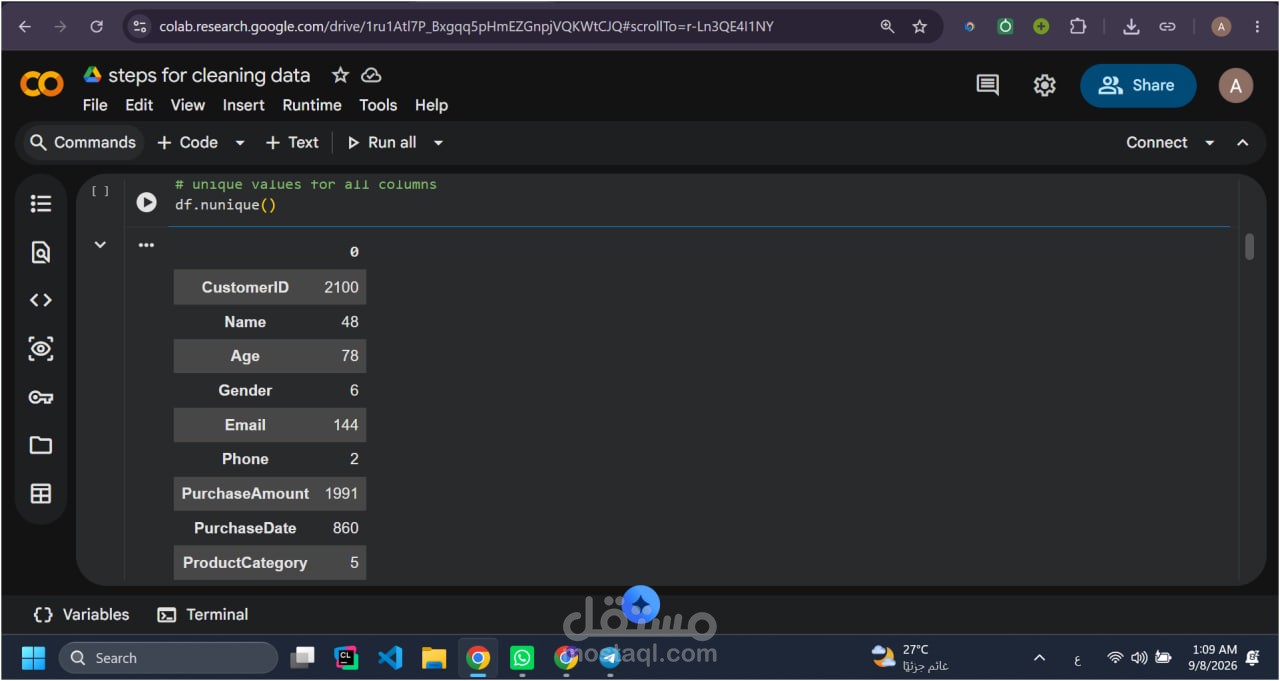Open the eye-shaped data inspector sidebar icon
This screenshot has height=681, width=1280.
pos(40,349)
